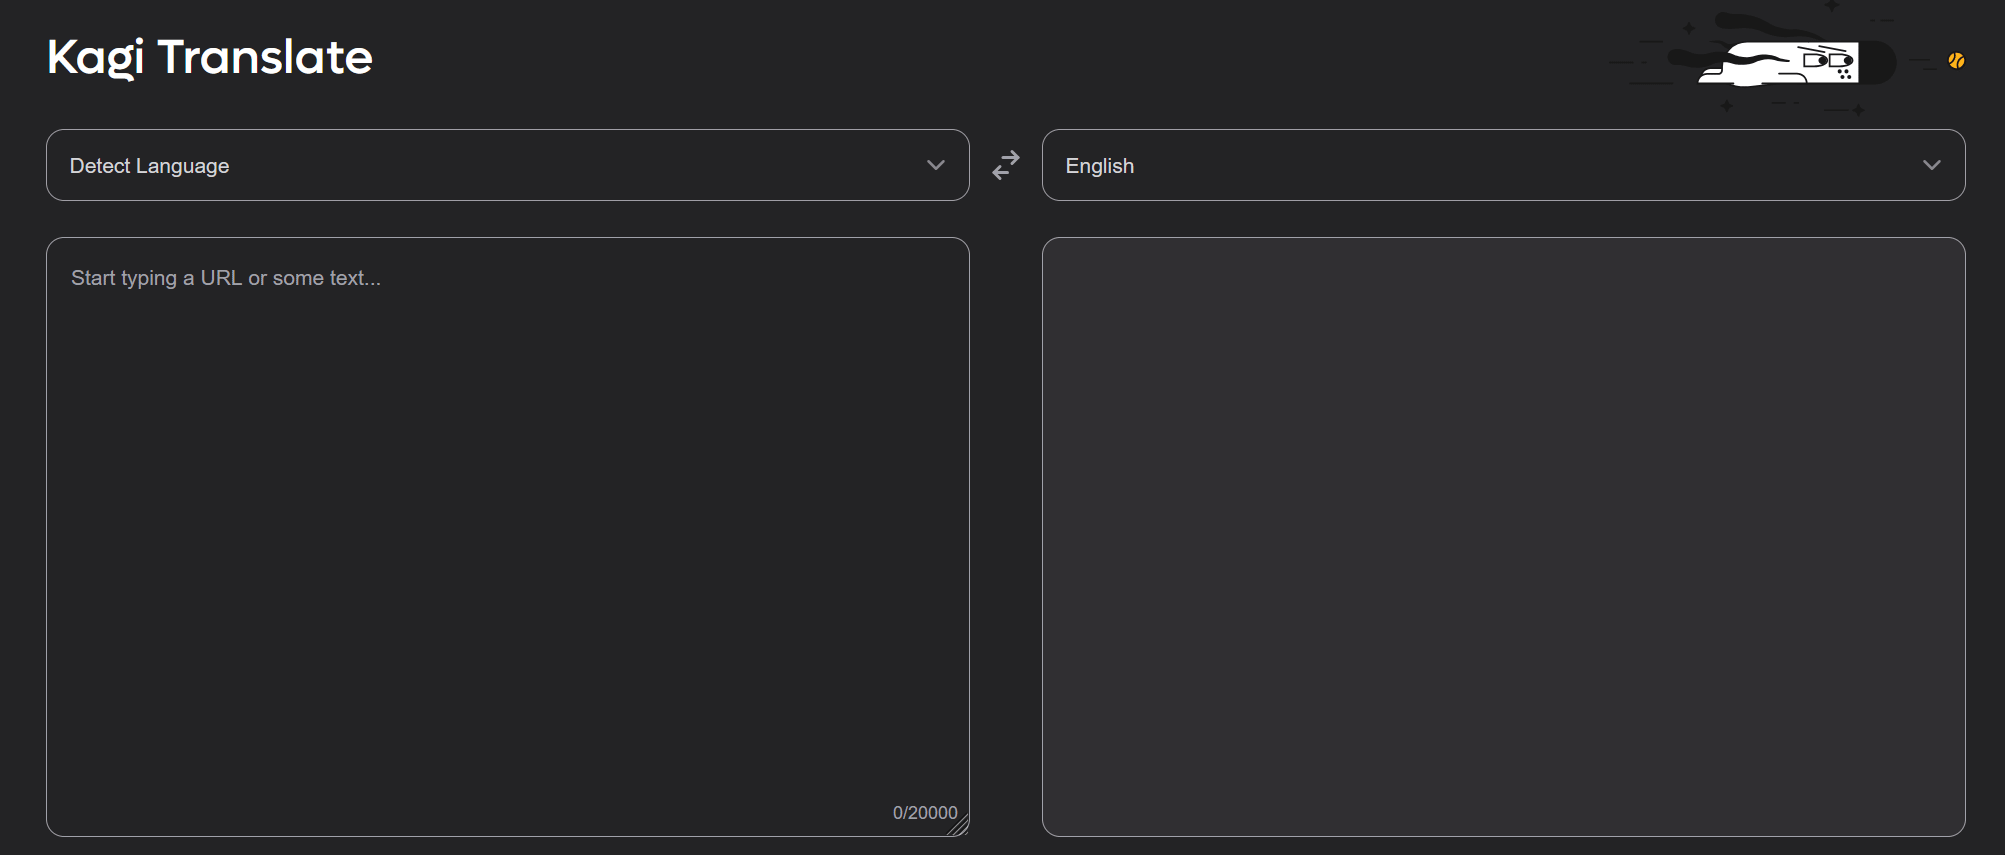The height and width of the screenshot is (855, 2005).
Task: Click the chevron arrow in Detect Language box
Action: coord(935,165)
